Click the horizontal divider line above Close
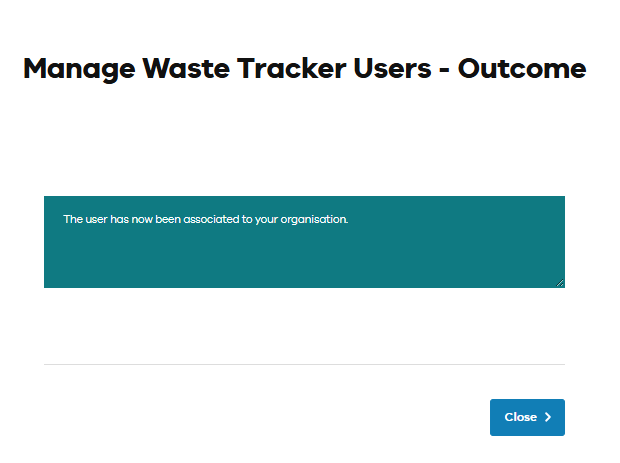This screenshot has width=620, height=463. coord(304,364)
